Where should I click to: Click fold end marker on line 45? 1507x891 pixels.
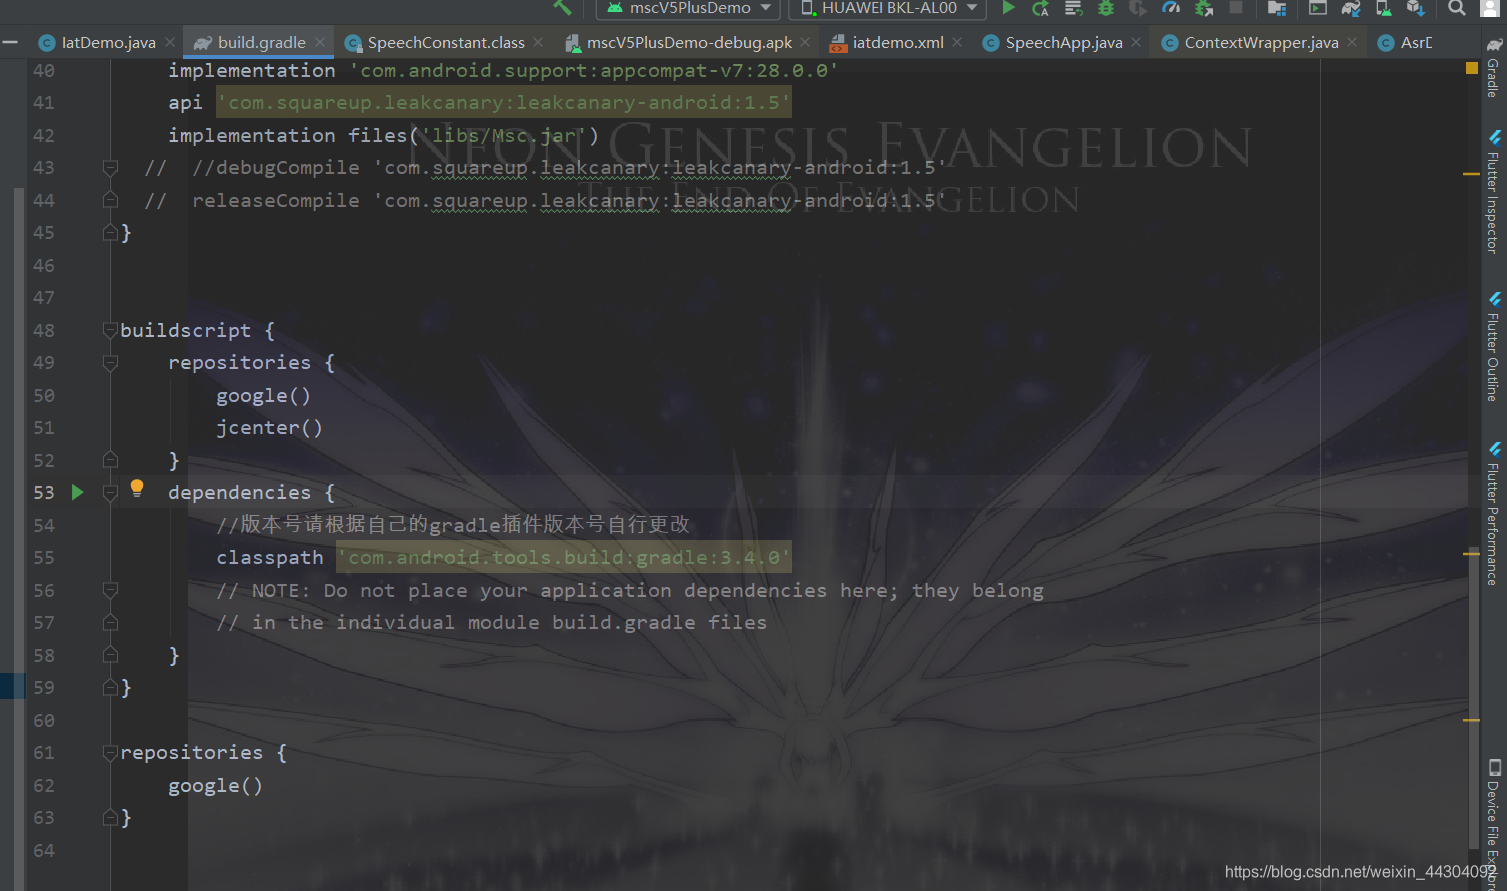tap(110, 232)
